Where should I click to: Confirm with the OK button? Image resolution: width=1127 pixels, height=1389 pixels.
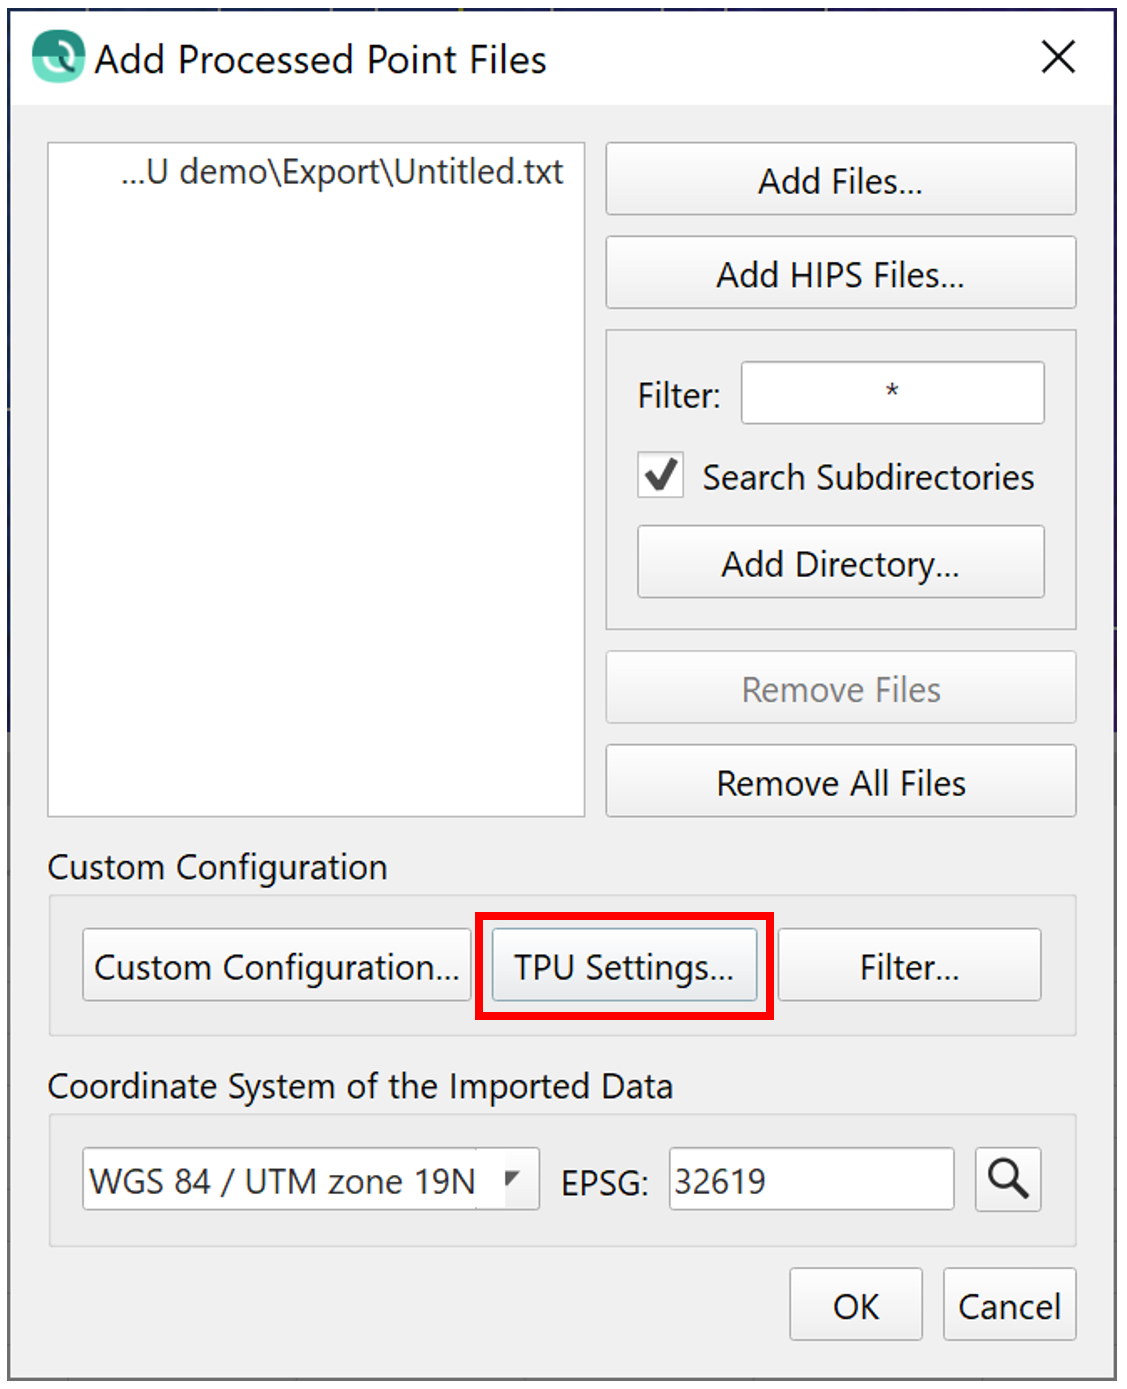[855, 1305]
